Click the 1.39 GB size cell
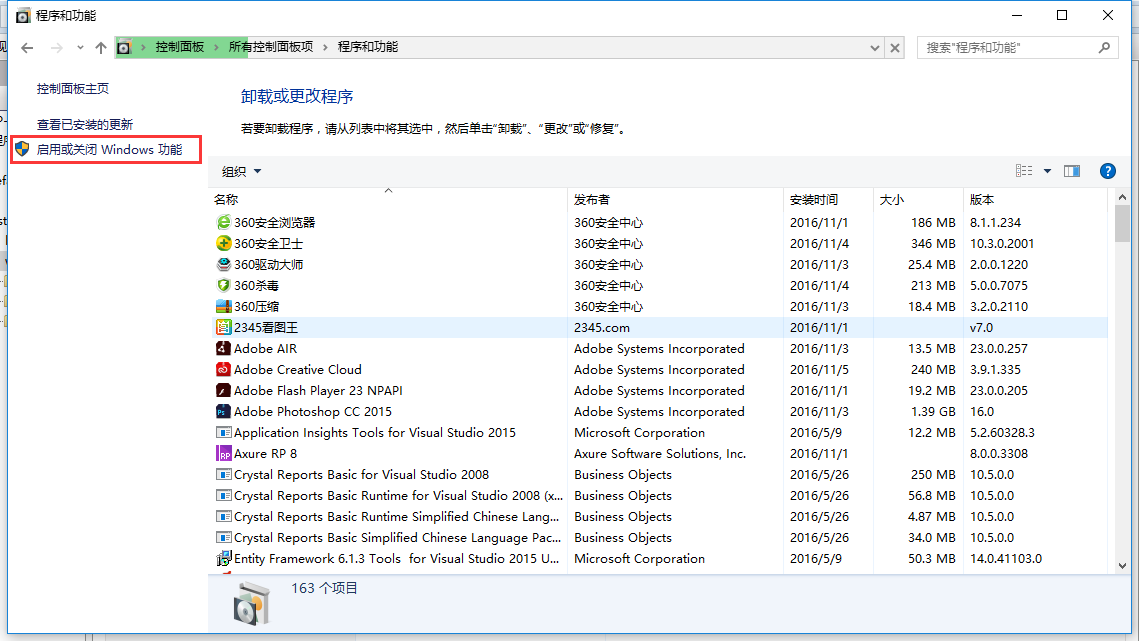The image size is (1139, 641). (933, 412)
